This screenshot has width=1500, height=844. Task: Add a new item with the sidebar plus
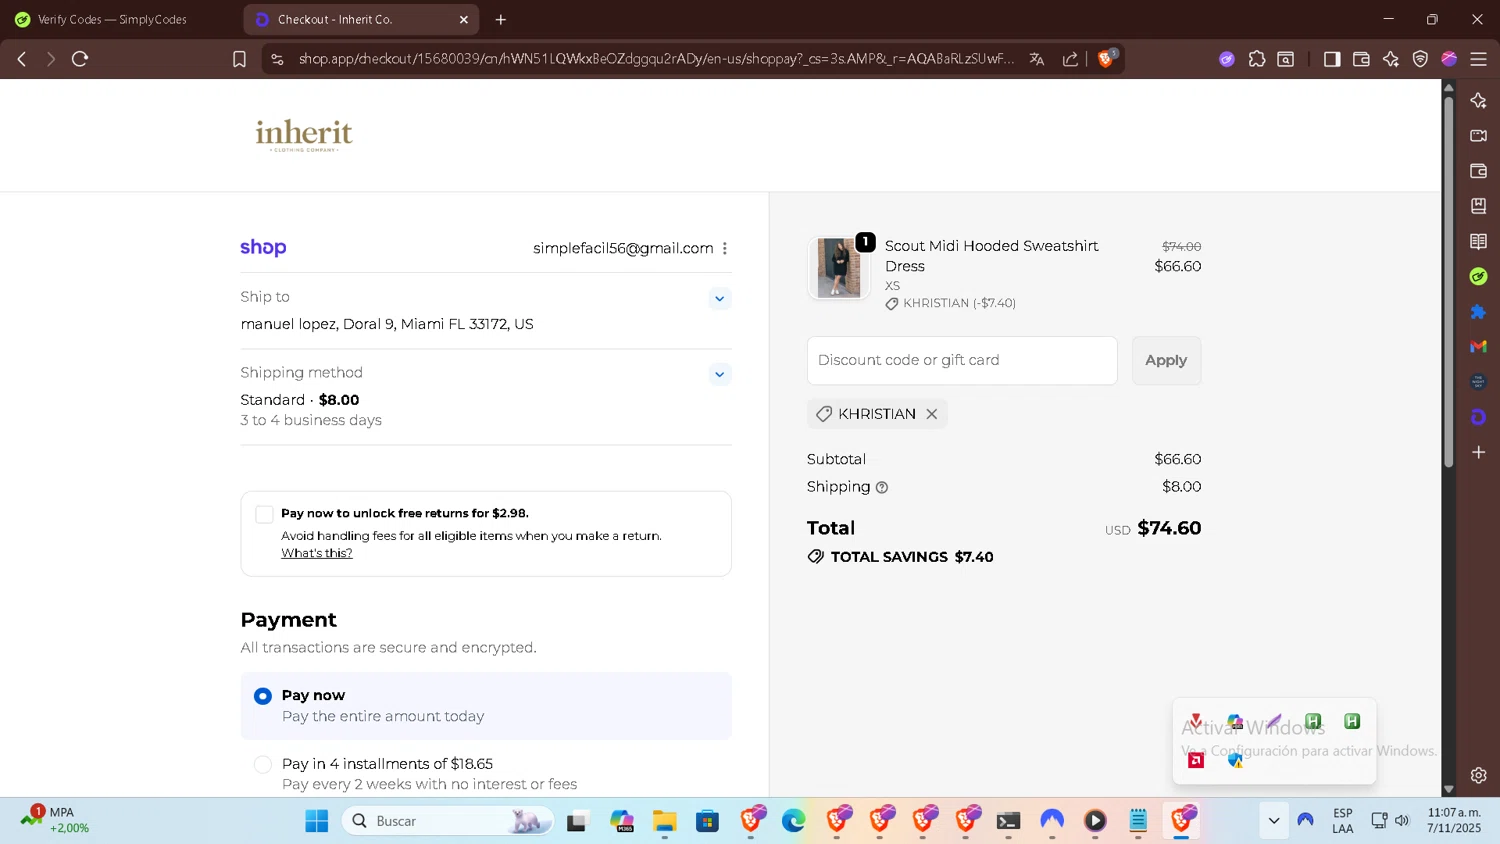tap(1479, 452)
